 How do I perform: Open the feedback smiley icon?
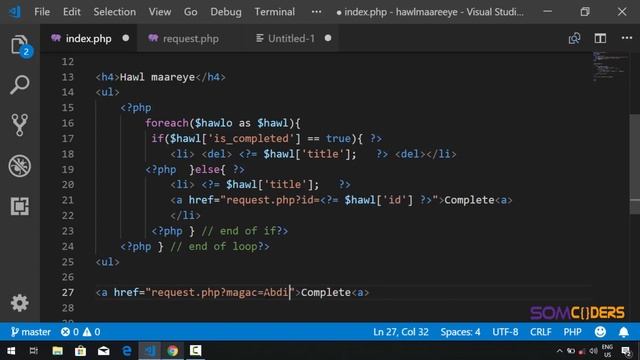click(600, 332)
